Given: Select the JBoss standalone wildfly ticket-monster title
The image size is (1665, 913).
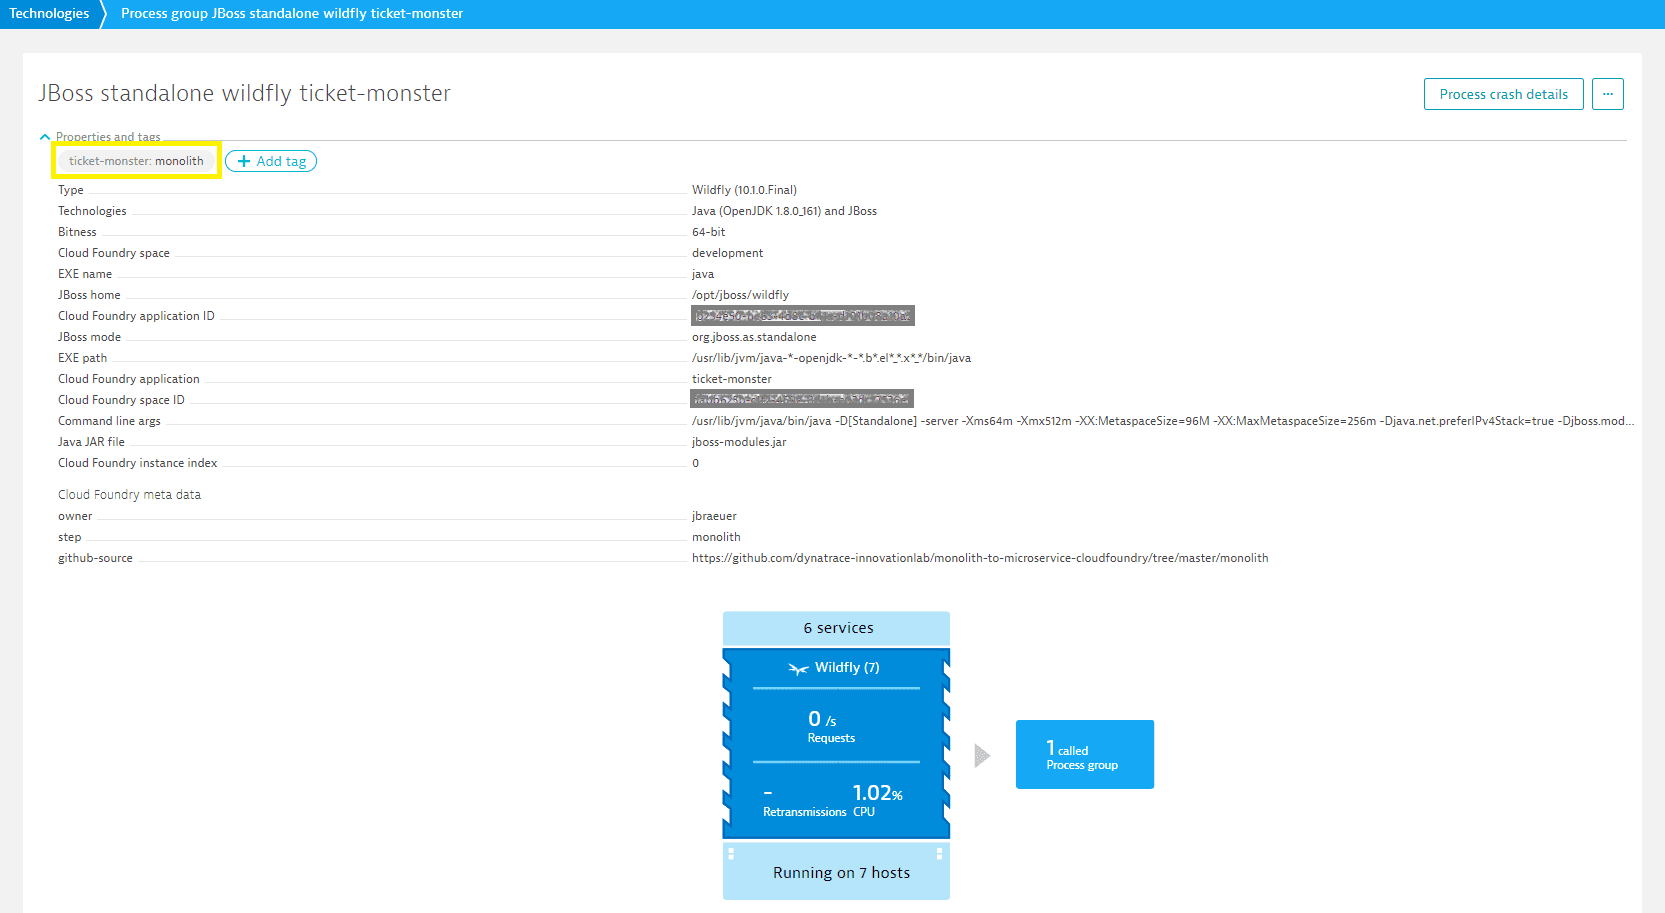Looking at the screenshot, I should (244, 93).
